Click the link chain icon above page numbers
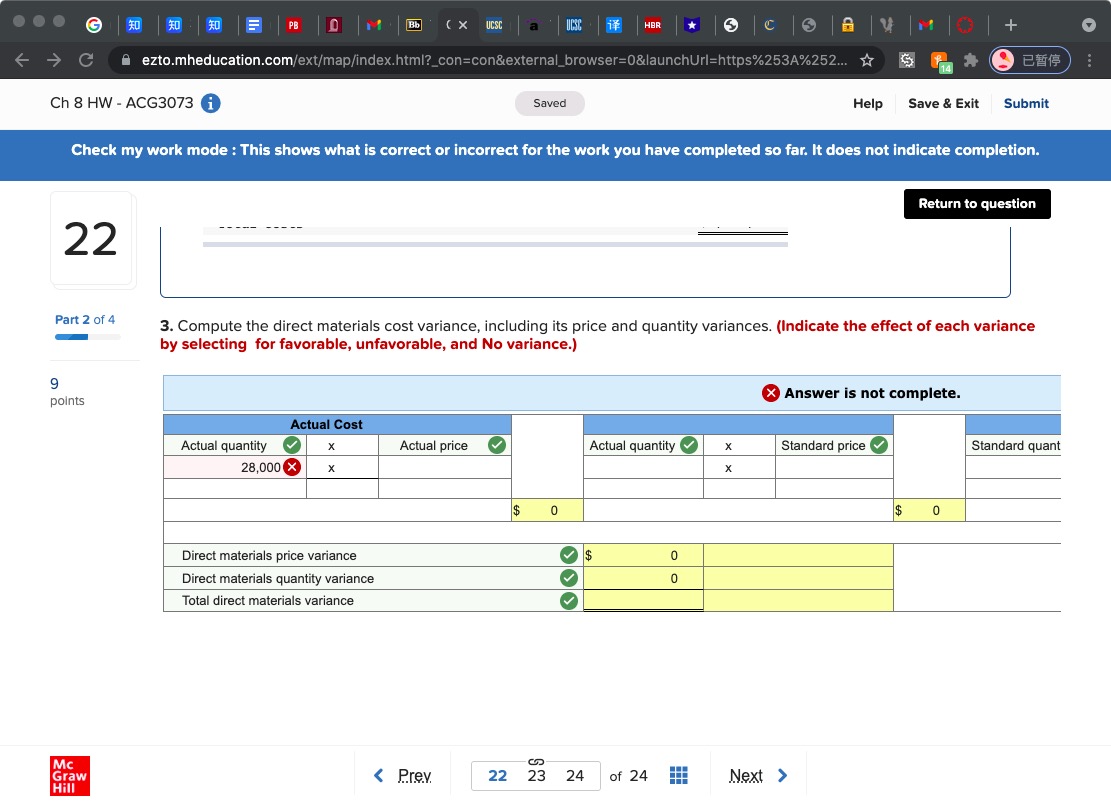 tap(536, 761)
